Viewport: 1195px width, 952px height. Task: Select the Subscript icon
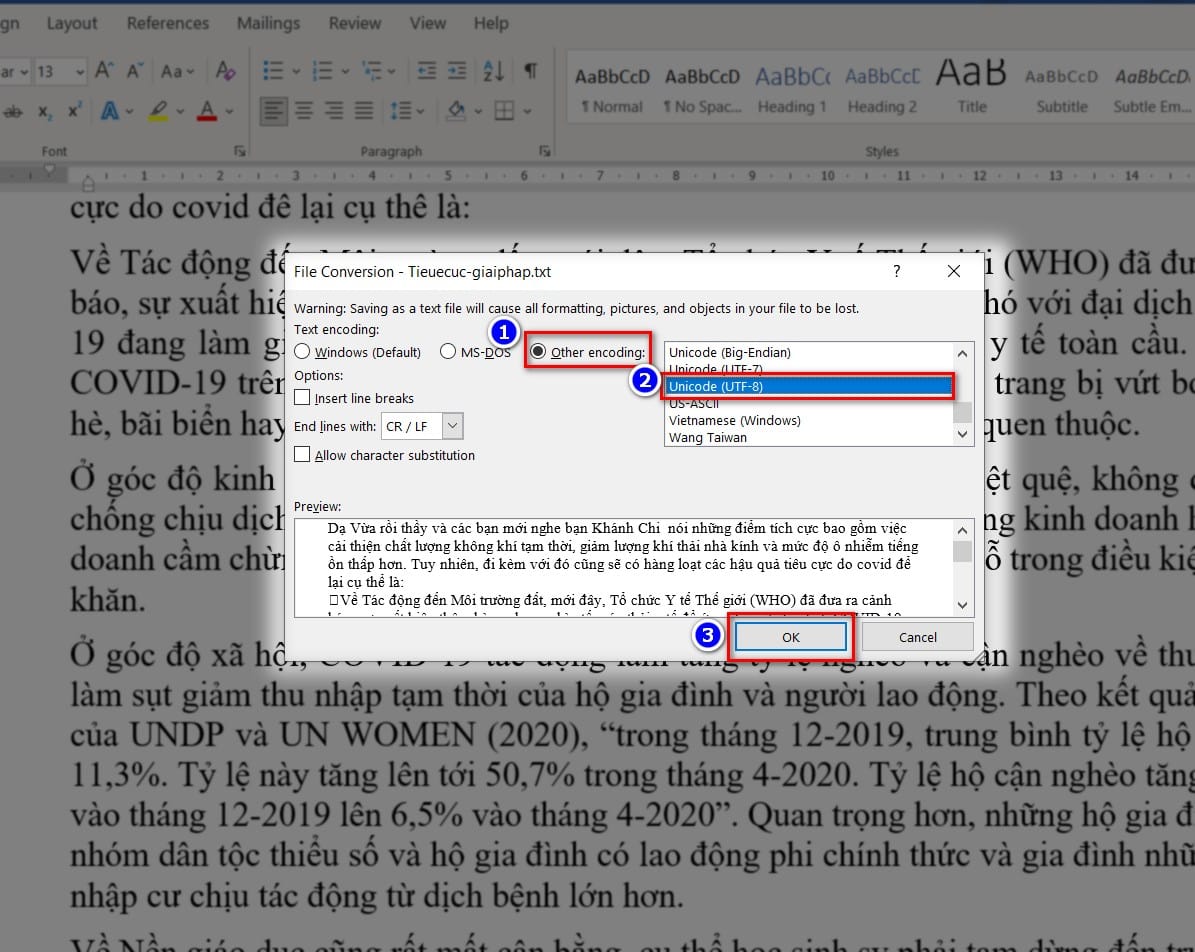point(47,110)
